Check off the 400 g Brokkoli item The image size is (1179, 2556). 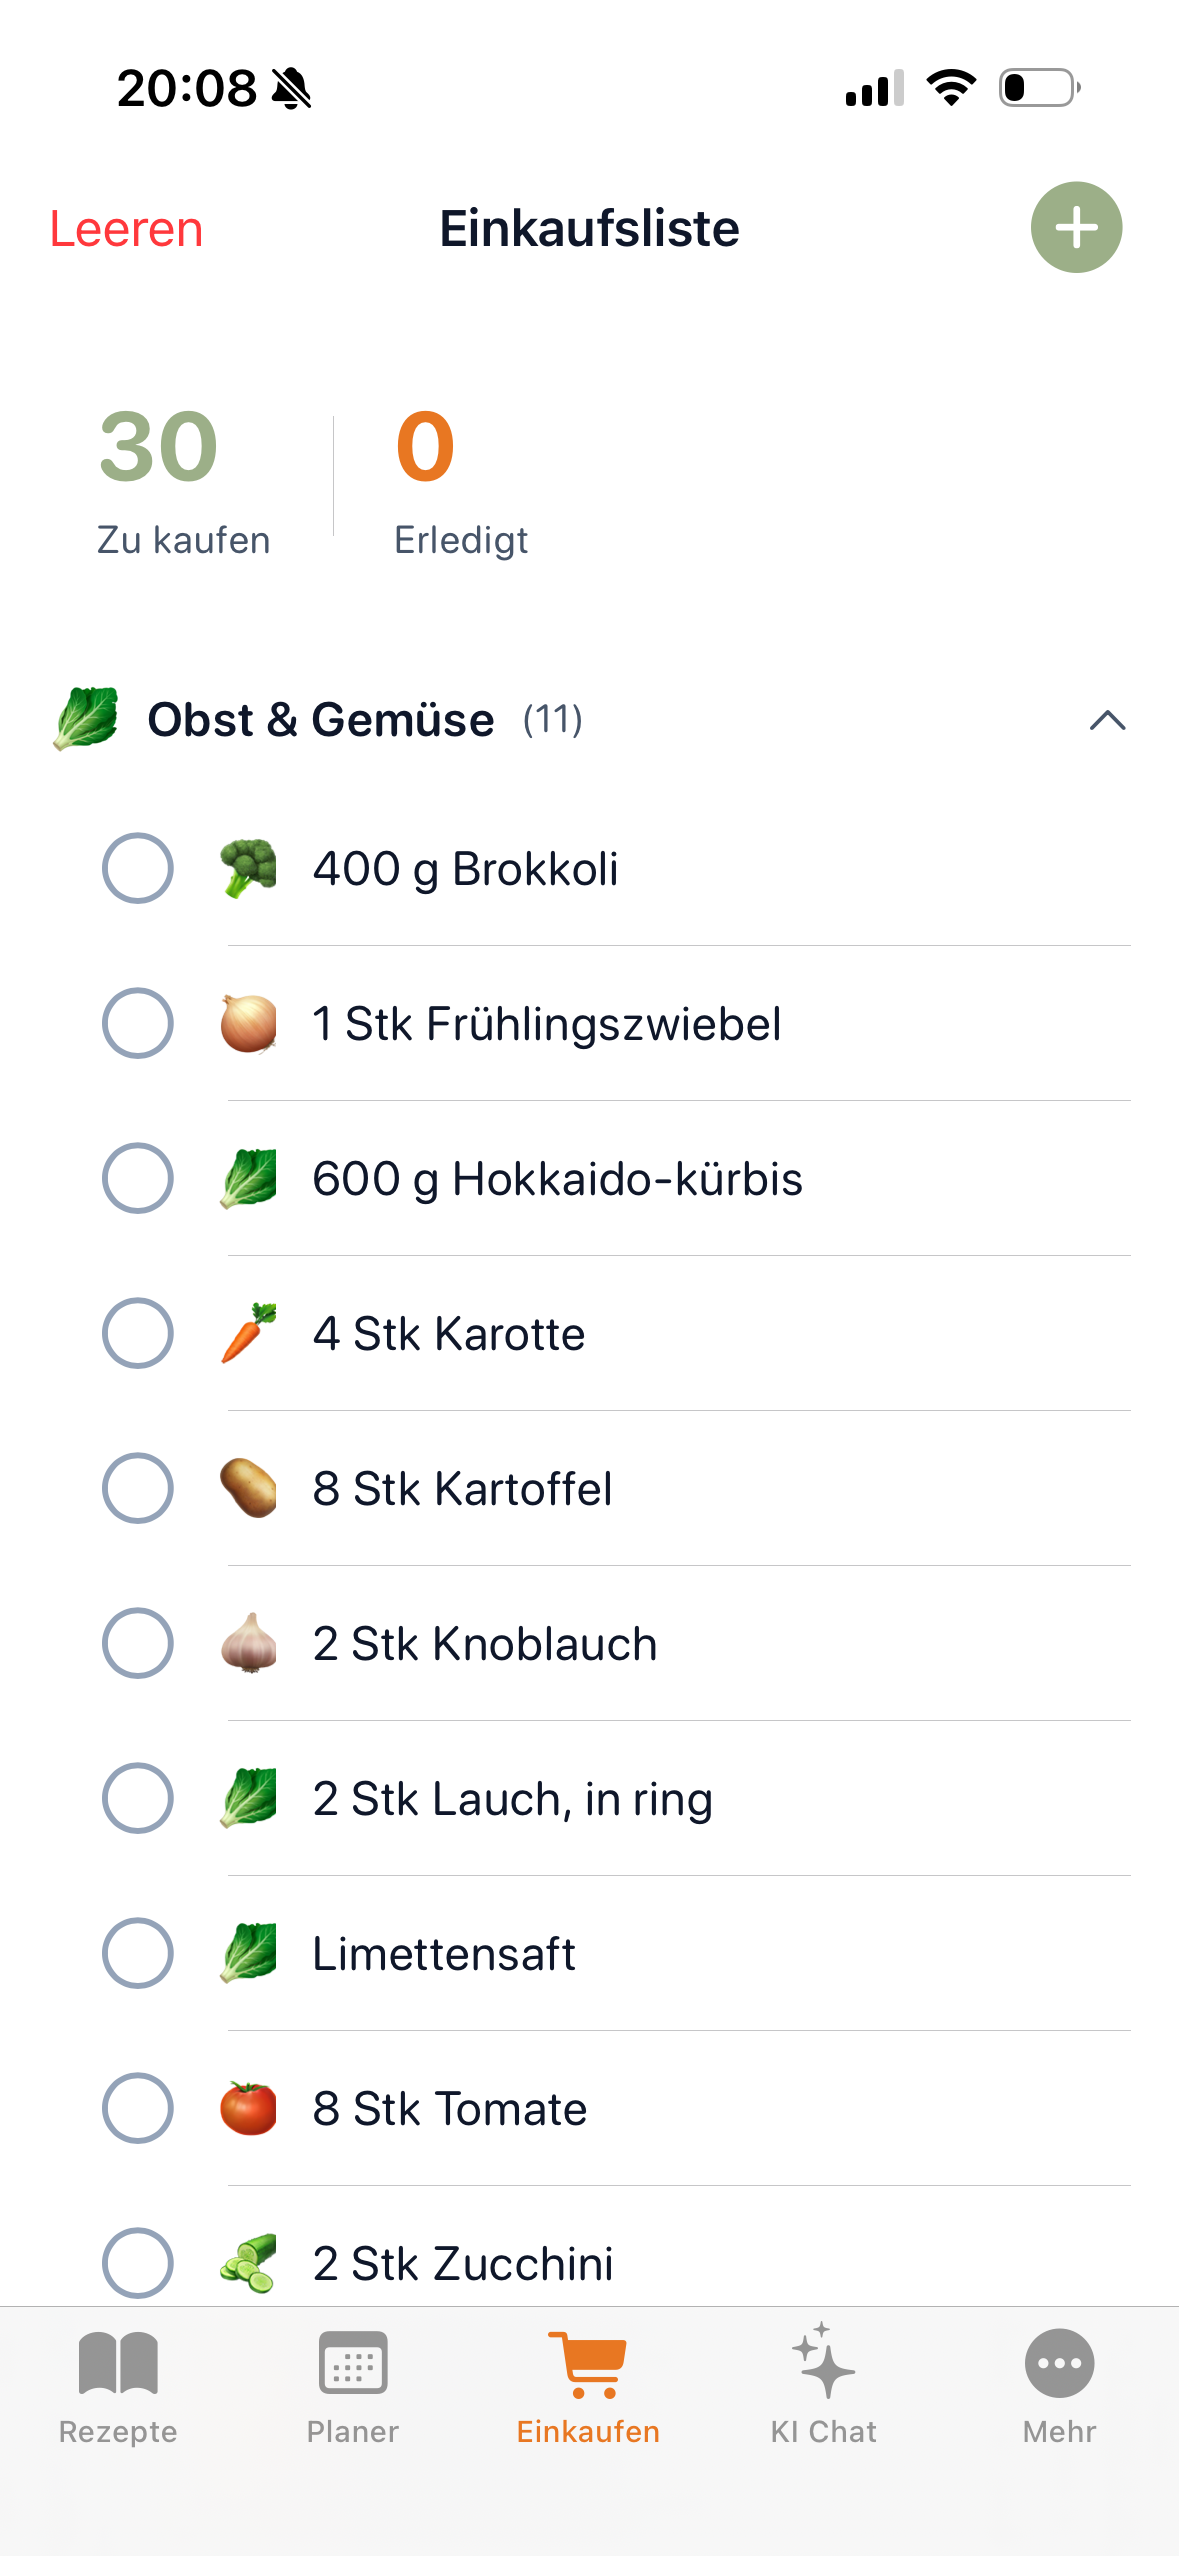point(138,867)
